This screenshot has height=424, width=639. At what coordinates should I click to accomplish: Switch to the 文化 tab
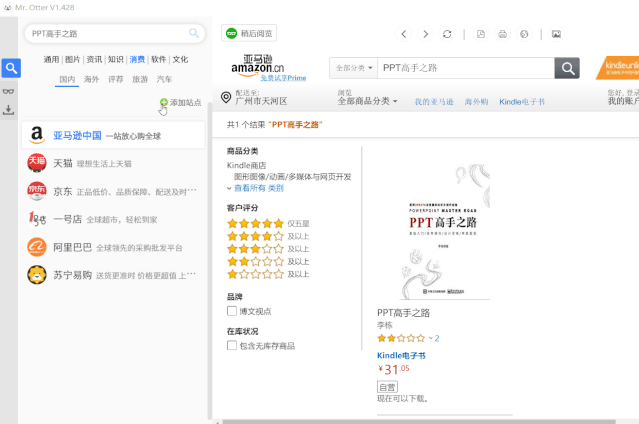coord(180,60)
